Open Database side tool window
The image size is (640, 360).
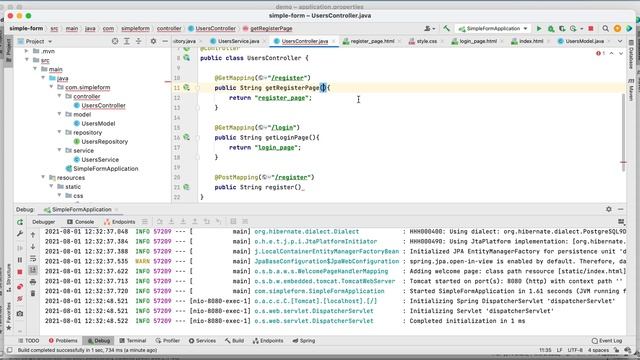pyautogui.click(x=631, y=55)
